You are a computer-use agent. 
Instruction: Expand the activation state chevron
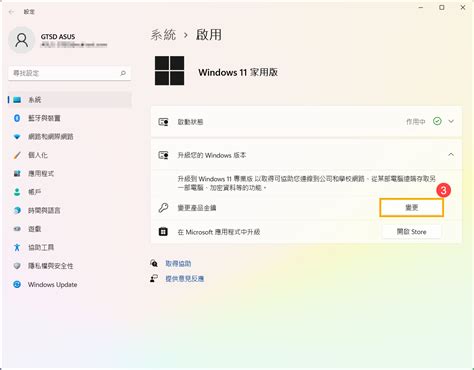451,121
